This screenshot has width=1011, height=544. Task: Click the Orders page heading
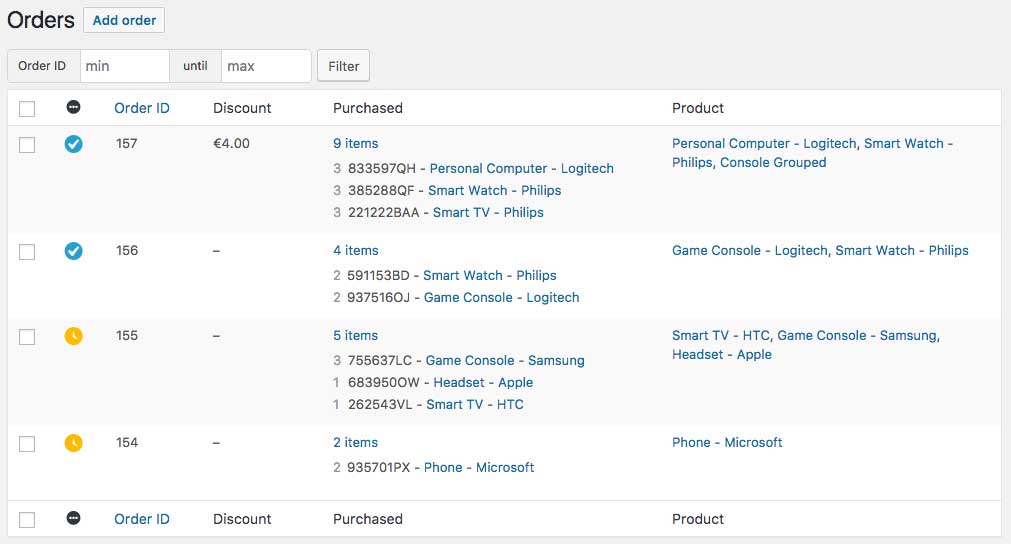click(41, 20)
